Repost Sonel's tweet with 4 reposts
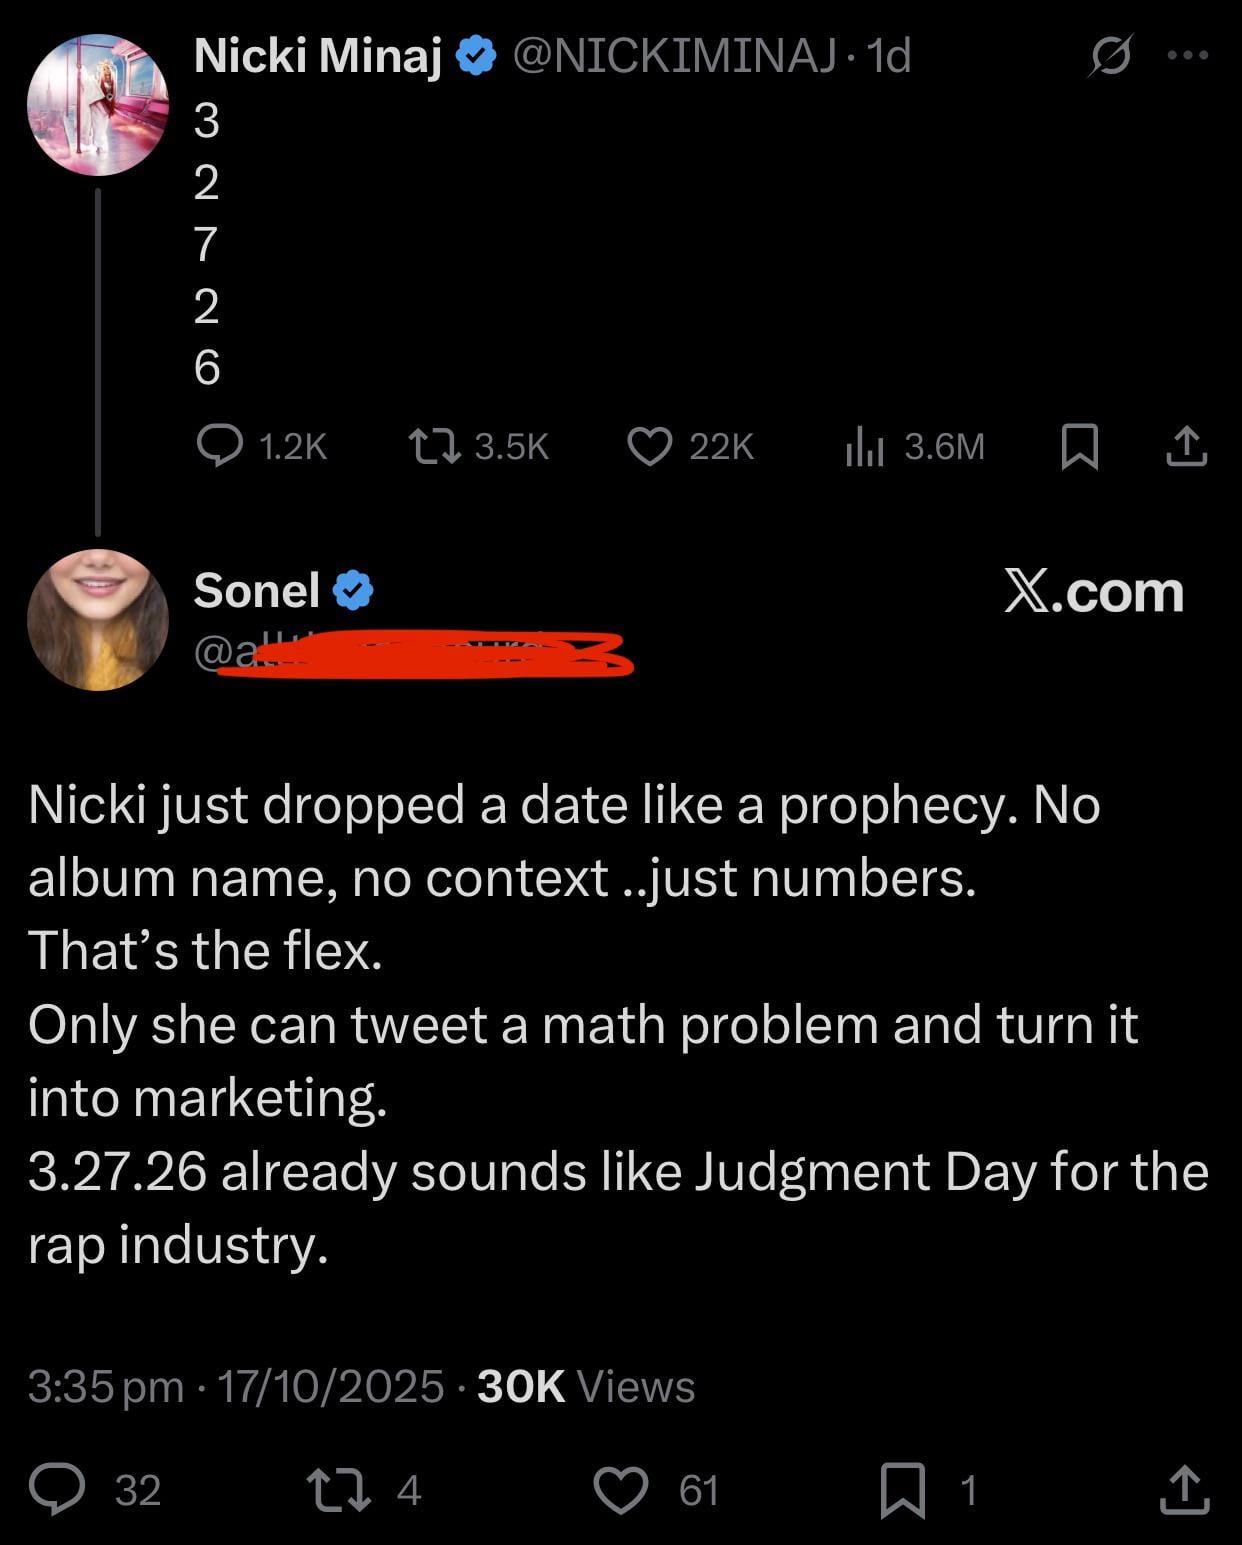This screenshot has width=1242, height=1545. [x=341, y=1489]
